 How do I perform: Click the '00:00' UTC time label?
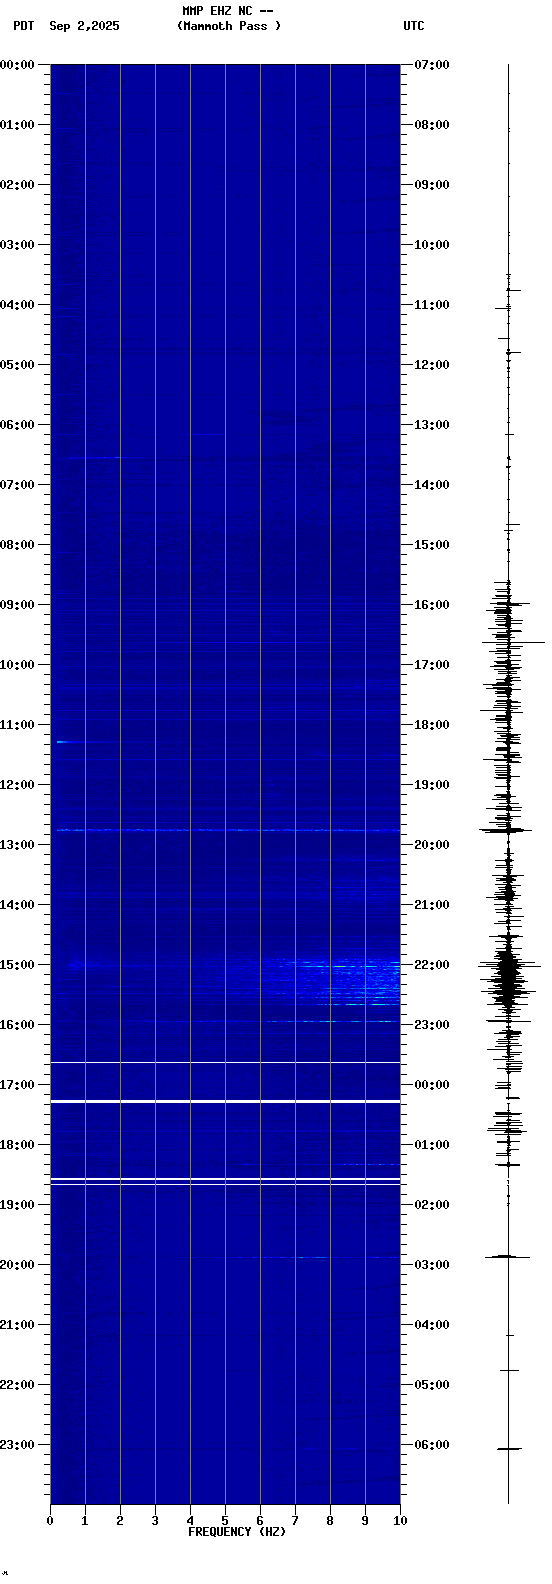432,1085
